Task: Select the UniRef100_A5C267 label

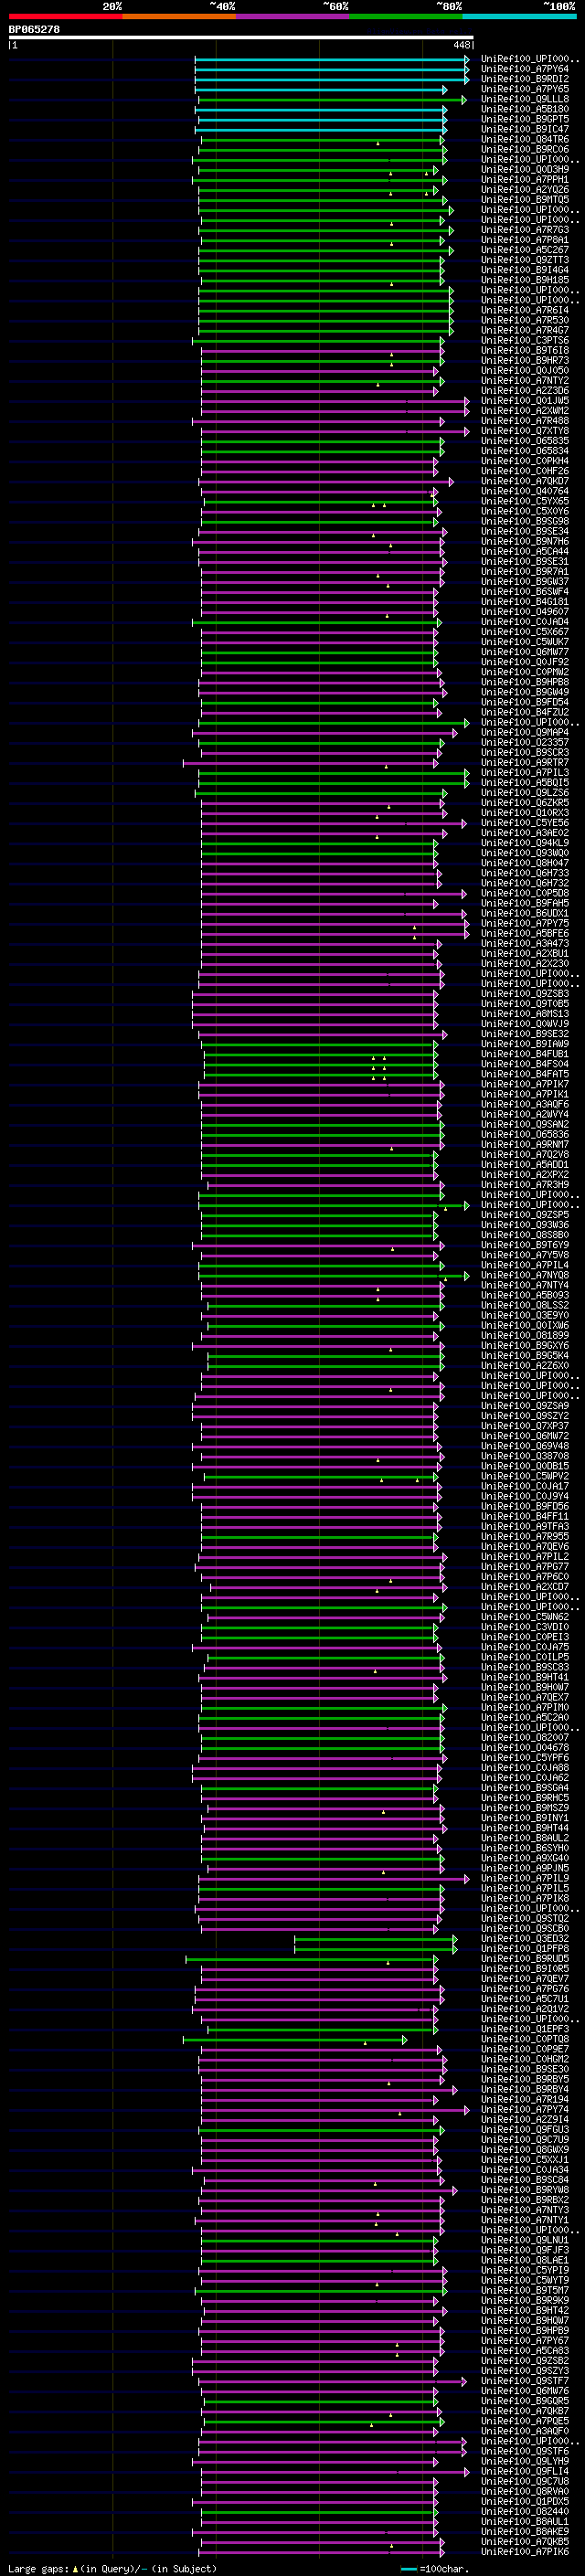Action: 525,250
